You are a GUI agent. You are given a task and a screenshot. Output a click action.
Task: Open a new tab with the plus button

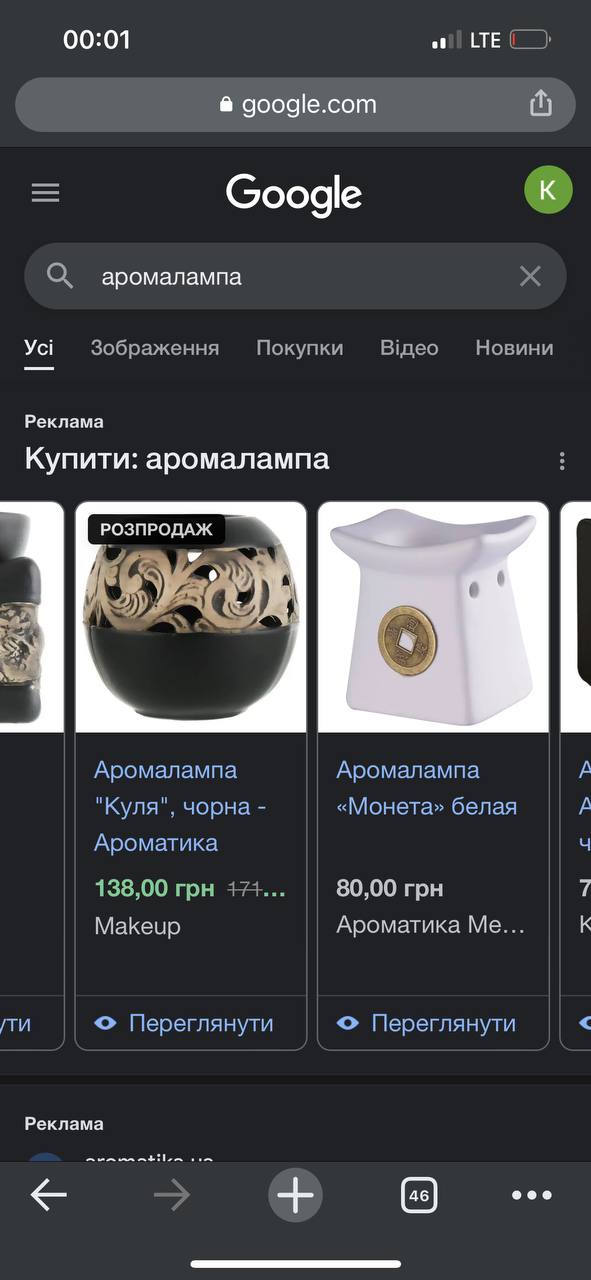point(295,1195)
